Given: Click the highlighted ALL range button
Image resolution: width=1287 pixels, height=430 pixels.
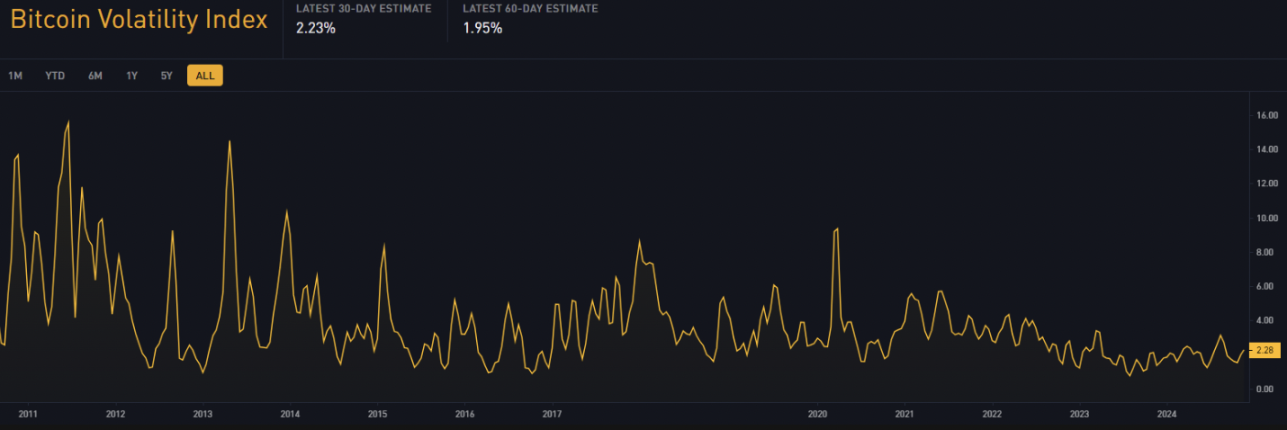Looking at the screenshot, I should (x=205, y=76).
